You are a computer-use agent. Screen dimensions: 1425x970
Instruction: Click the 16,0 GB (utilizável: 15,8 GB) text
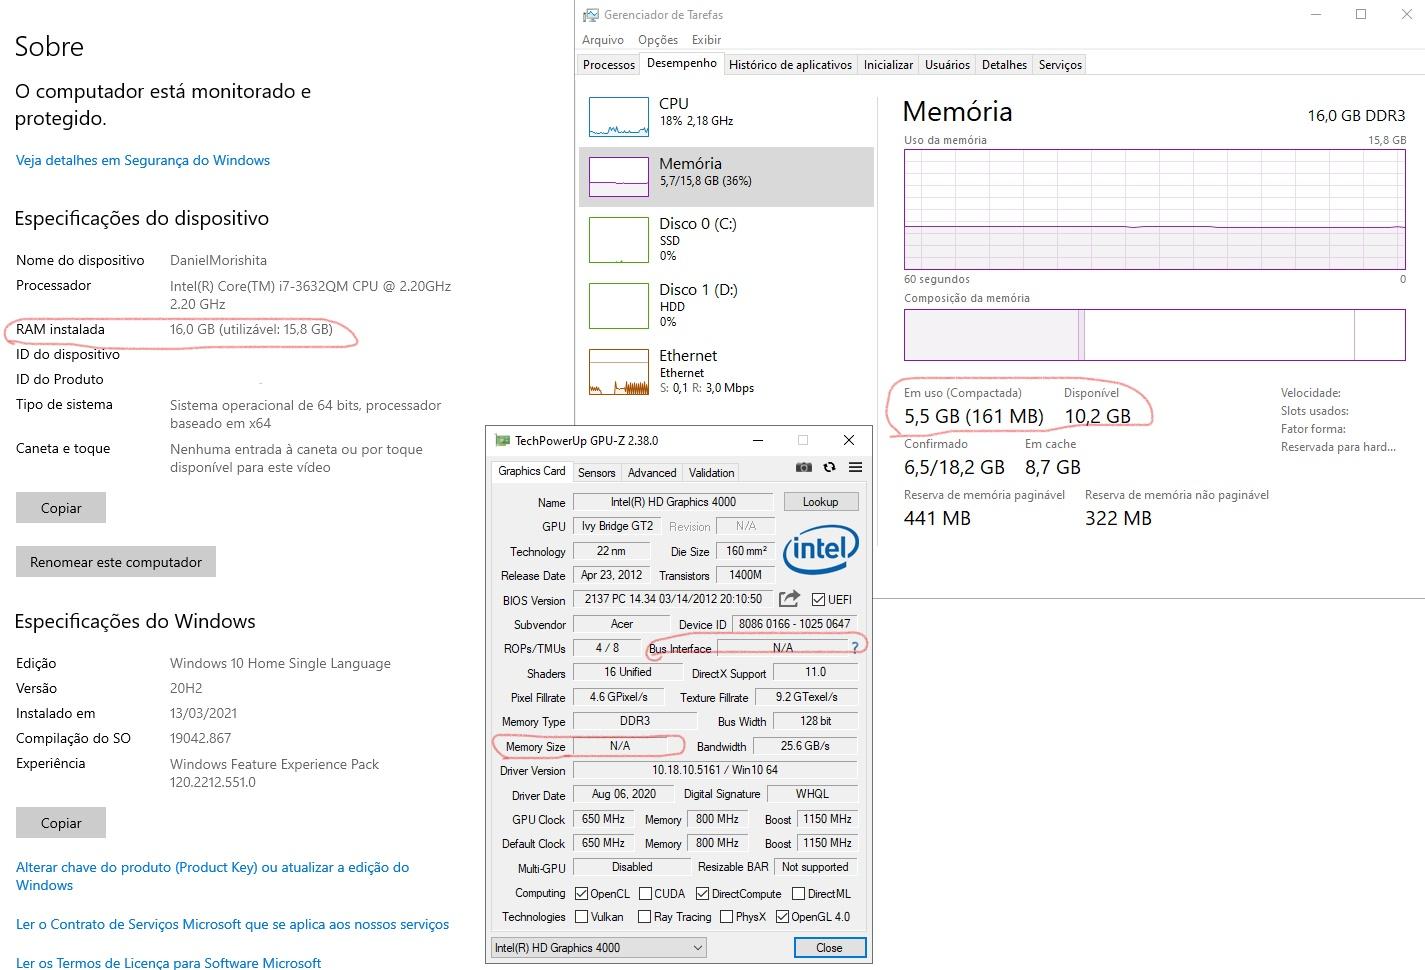pyautogui.click(x=251, y=329)
